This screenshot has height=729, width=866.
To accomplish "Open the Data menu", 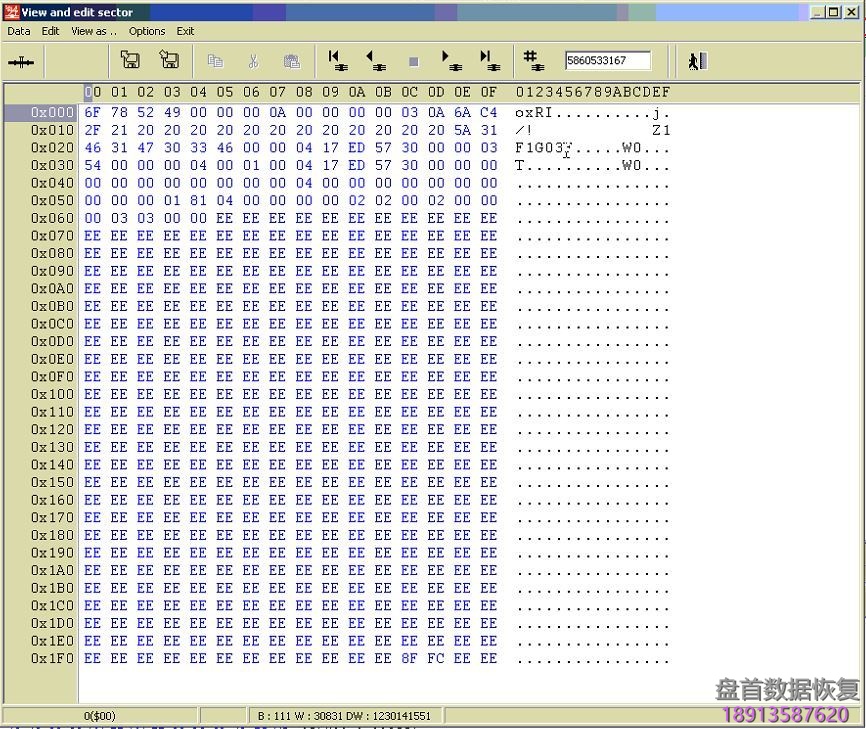I will 19,31.
